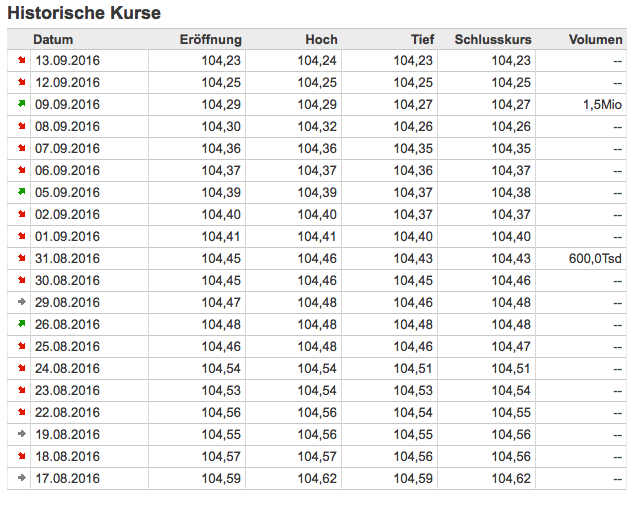The height and width of the screenshot is (510, 642).
Task: Click the Datum column header
Action: click(x=53, y=39)
